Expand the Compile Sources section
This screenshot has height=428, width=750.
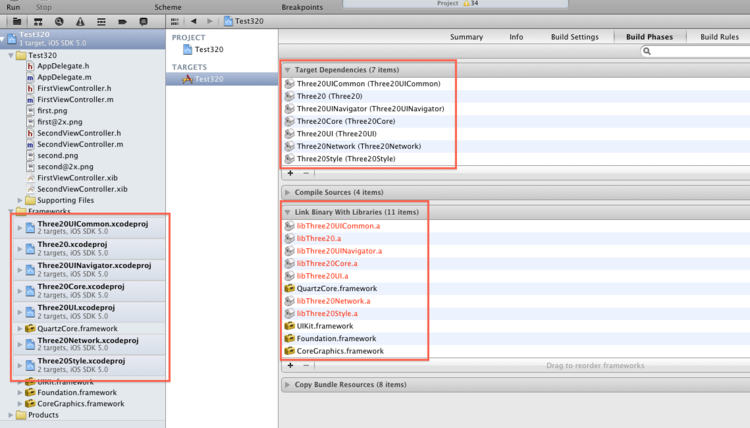point(287,192)
